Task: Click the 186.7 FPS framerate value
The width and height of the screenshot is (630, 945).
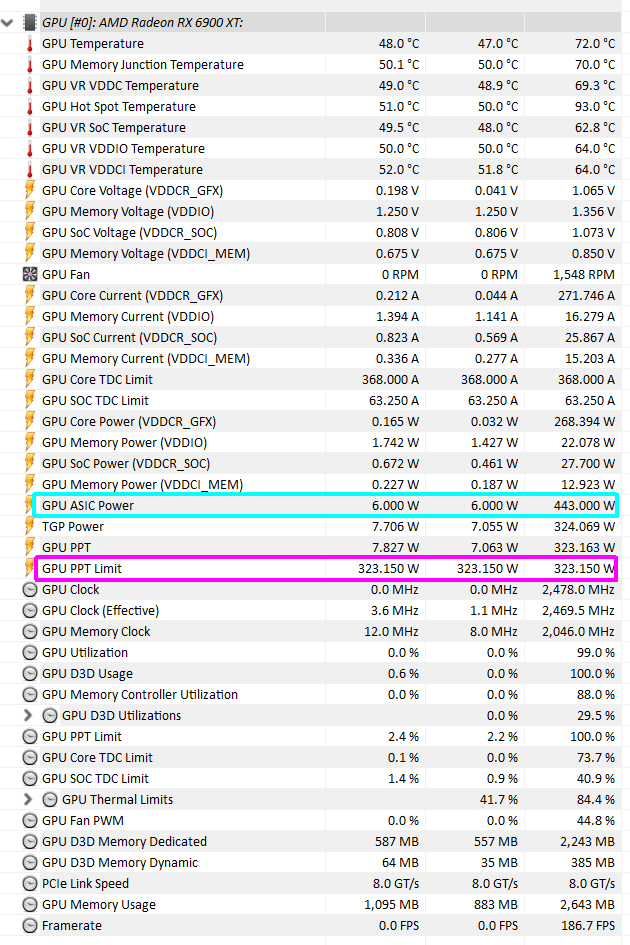Action: (x=588, y=926)
